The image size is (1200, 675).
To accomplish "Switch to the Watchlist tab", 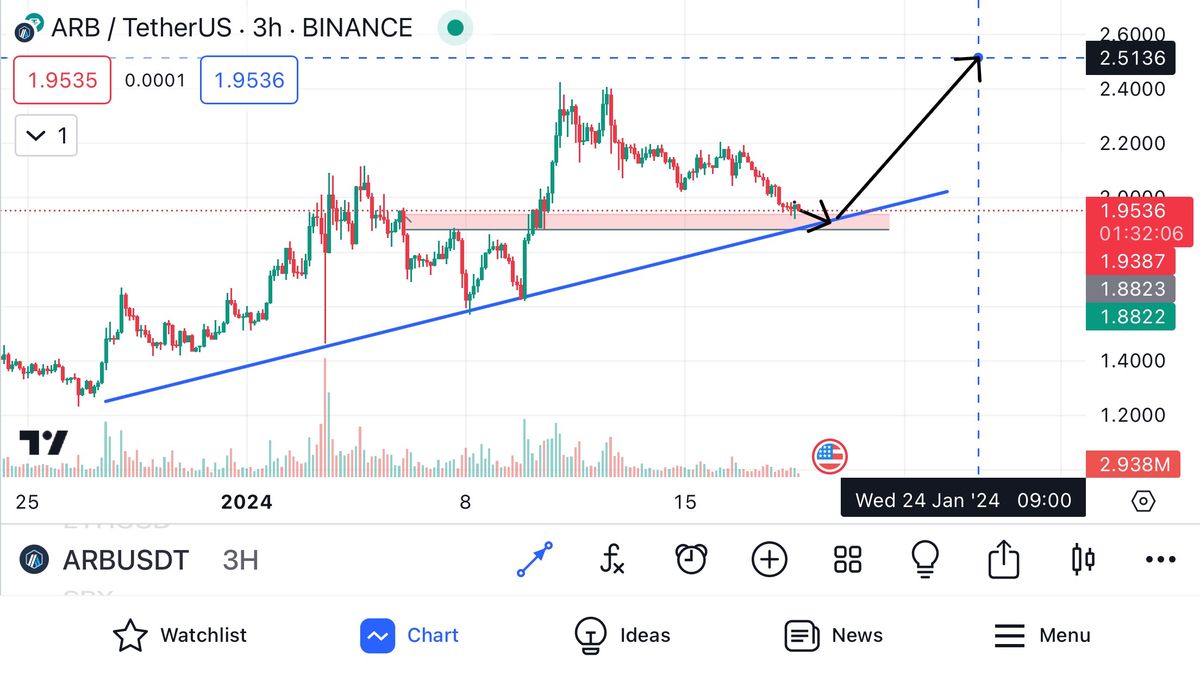I will pos(180,635).
